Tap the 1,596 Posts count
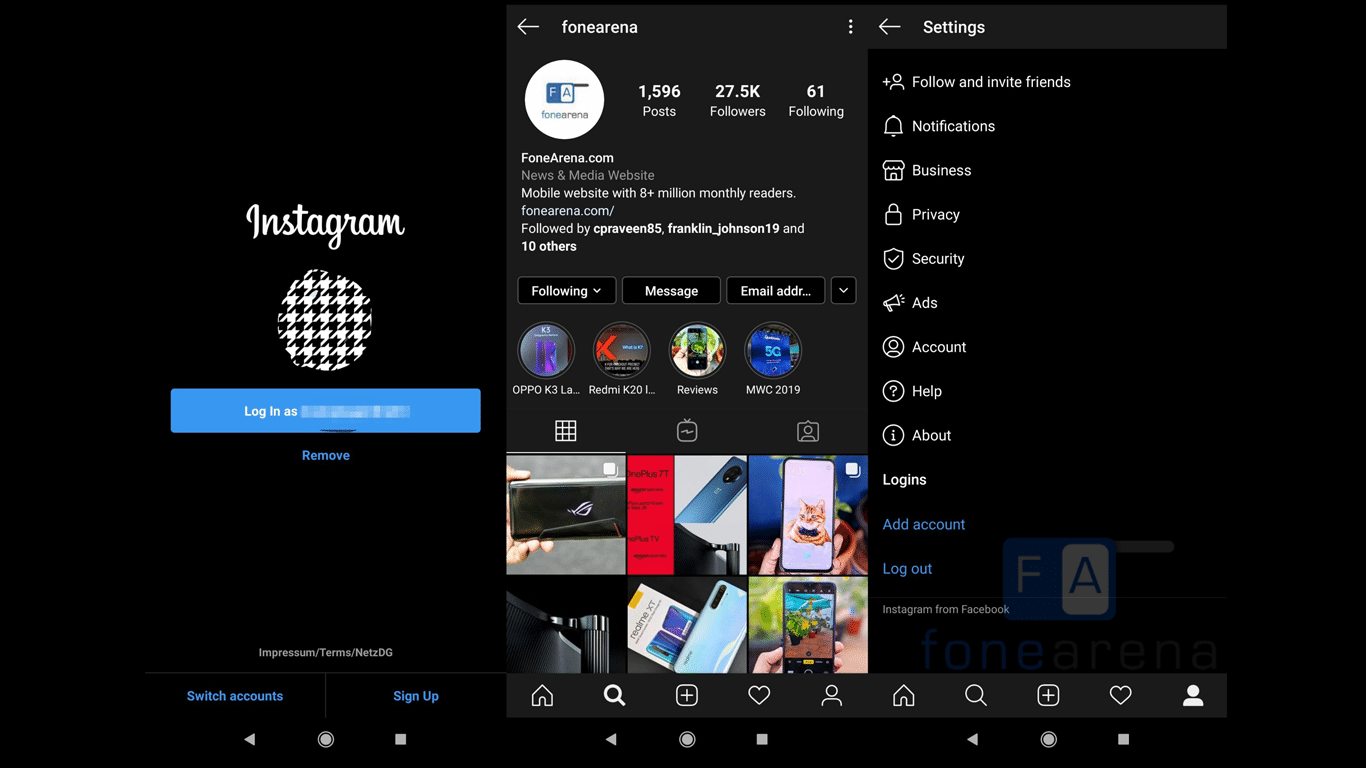This screenshot has height=768, width=1366. click(659, 100)
